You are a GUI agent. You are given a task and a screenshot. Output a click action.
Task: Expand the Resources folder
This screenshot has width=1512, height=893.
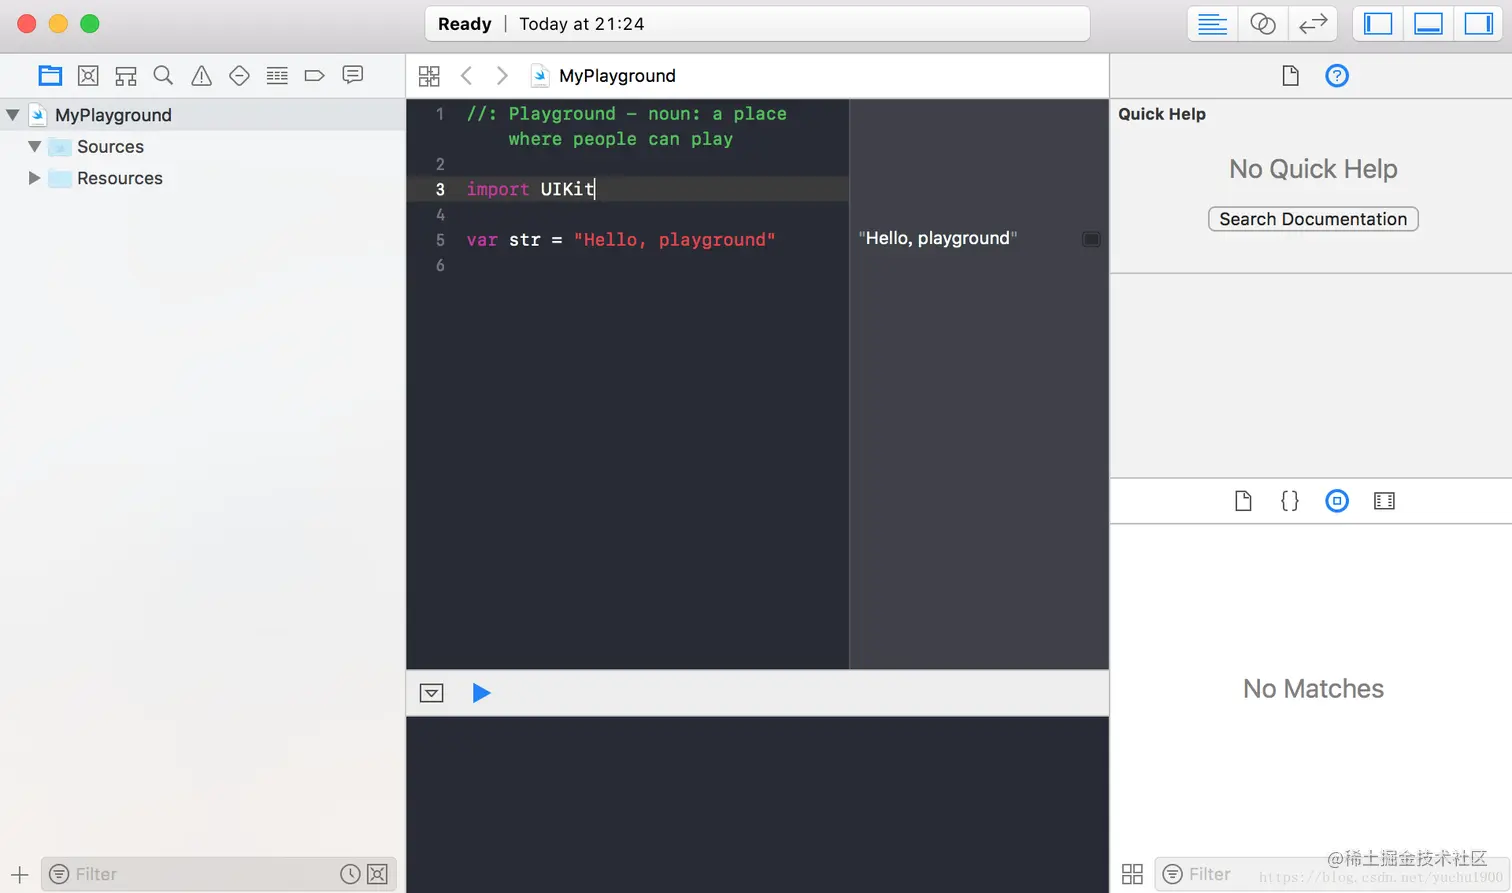pyautogui.click(x=34, y=178)
